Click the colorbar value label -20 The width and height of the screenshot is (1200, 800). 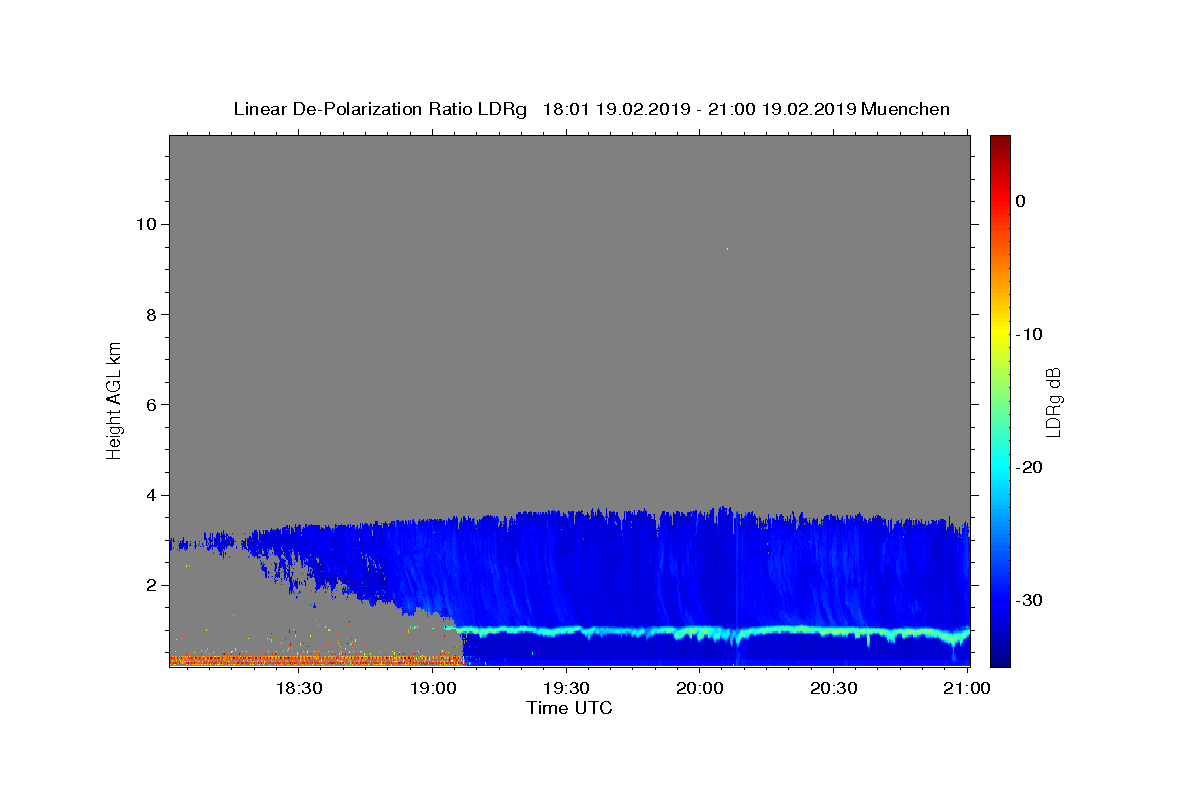pos(1029,467)
